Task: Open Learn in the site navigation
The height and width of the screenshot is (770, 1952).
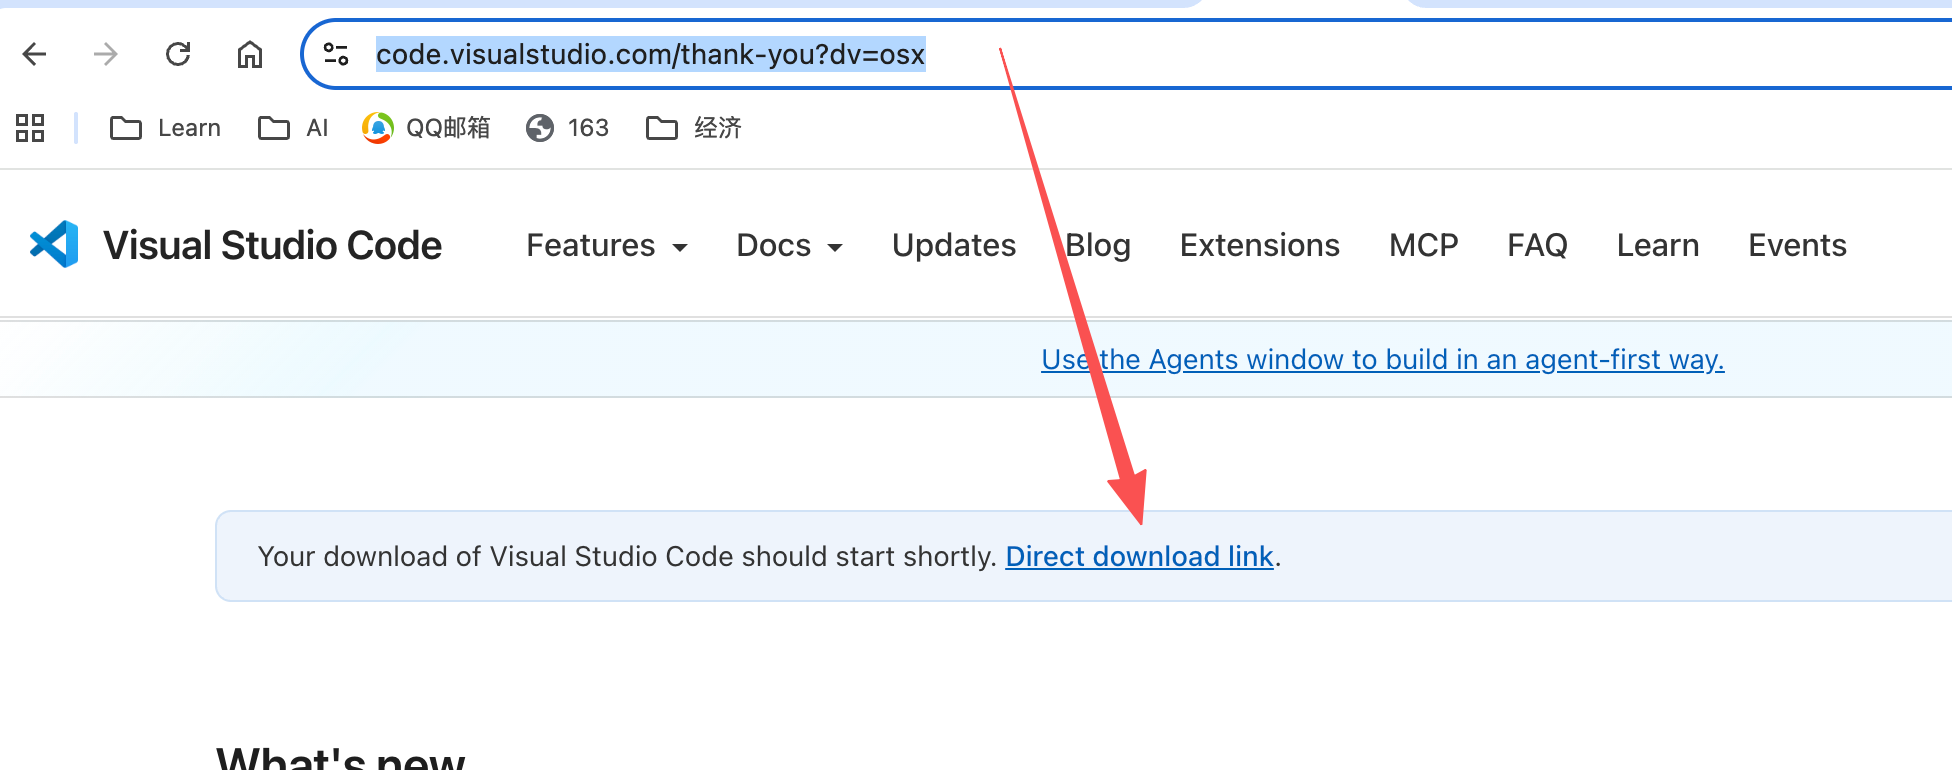Action: click(1658, 246)
